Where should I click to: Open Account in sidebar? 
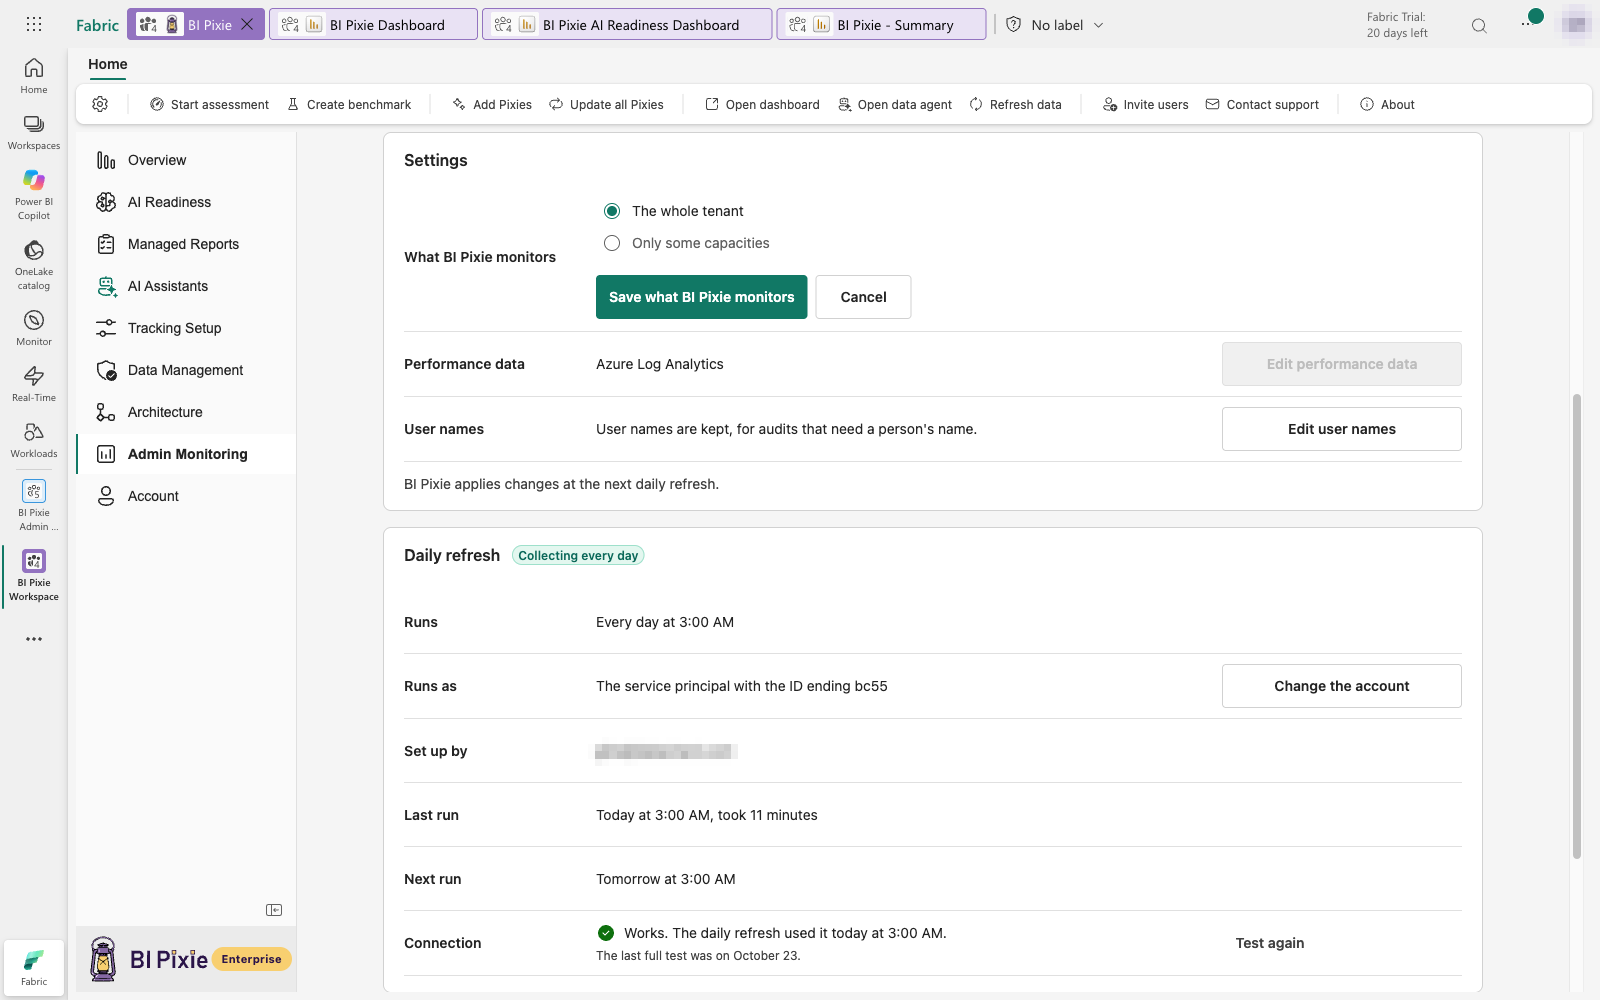pyautogui.click(x=186, y=496)
